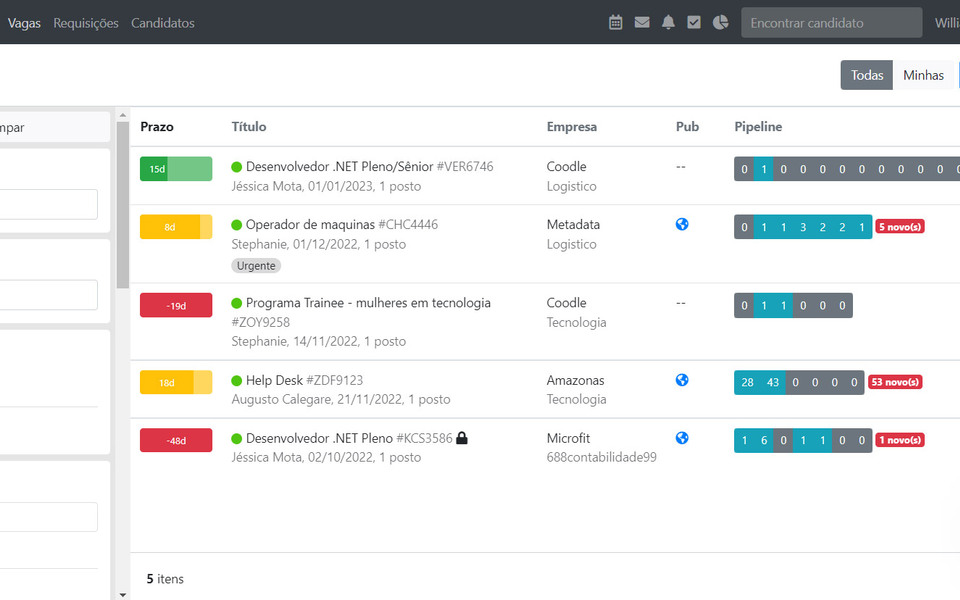This screenshot has width=960, height=600.
Task: Click the Urgente tag on Operador de maquinas
Action: pos(256,265)
